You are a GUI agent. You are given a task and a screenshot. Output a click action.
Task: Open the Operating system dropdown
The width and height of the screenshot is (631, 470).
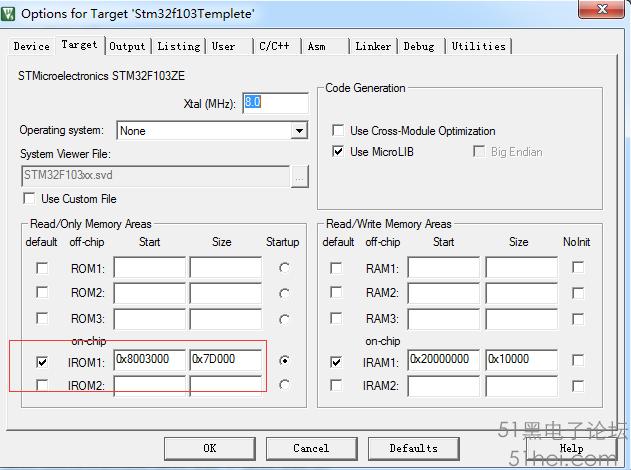click(212, 130)
